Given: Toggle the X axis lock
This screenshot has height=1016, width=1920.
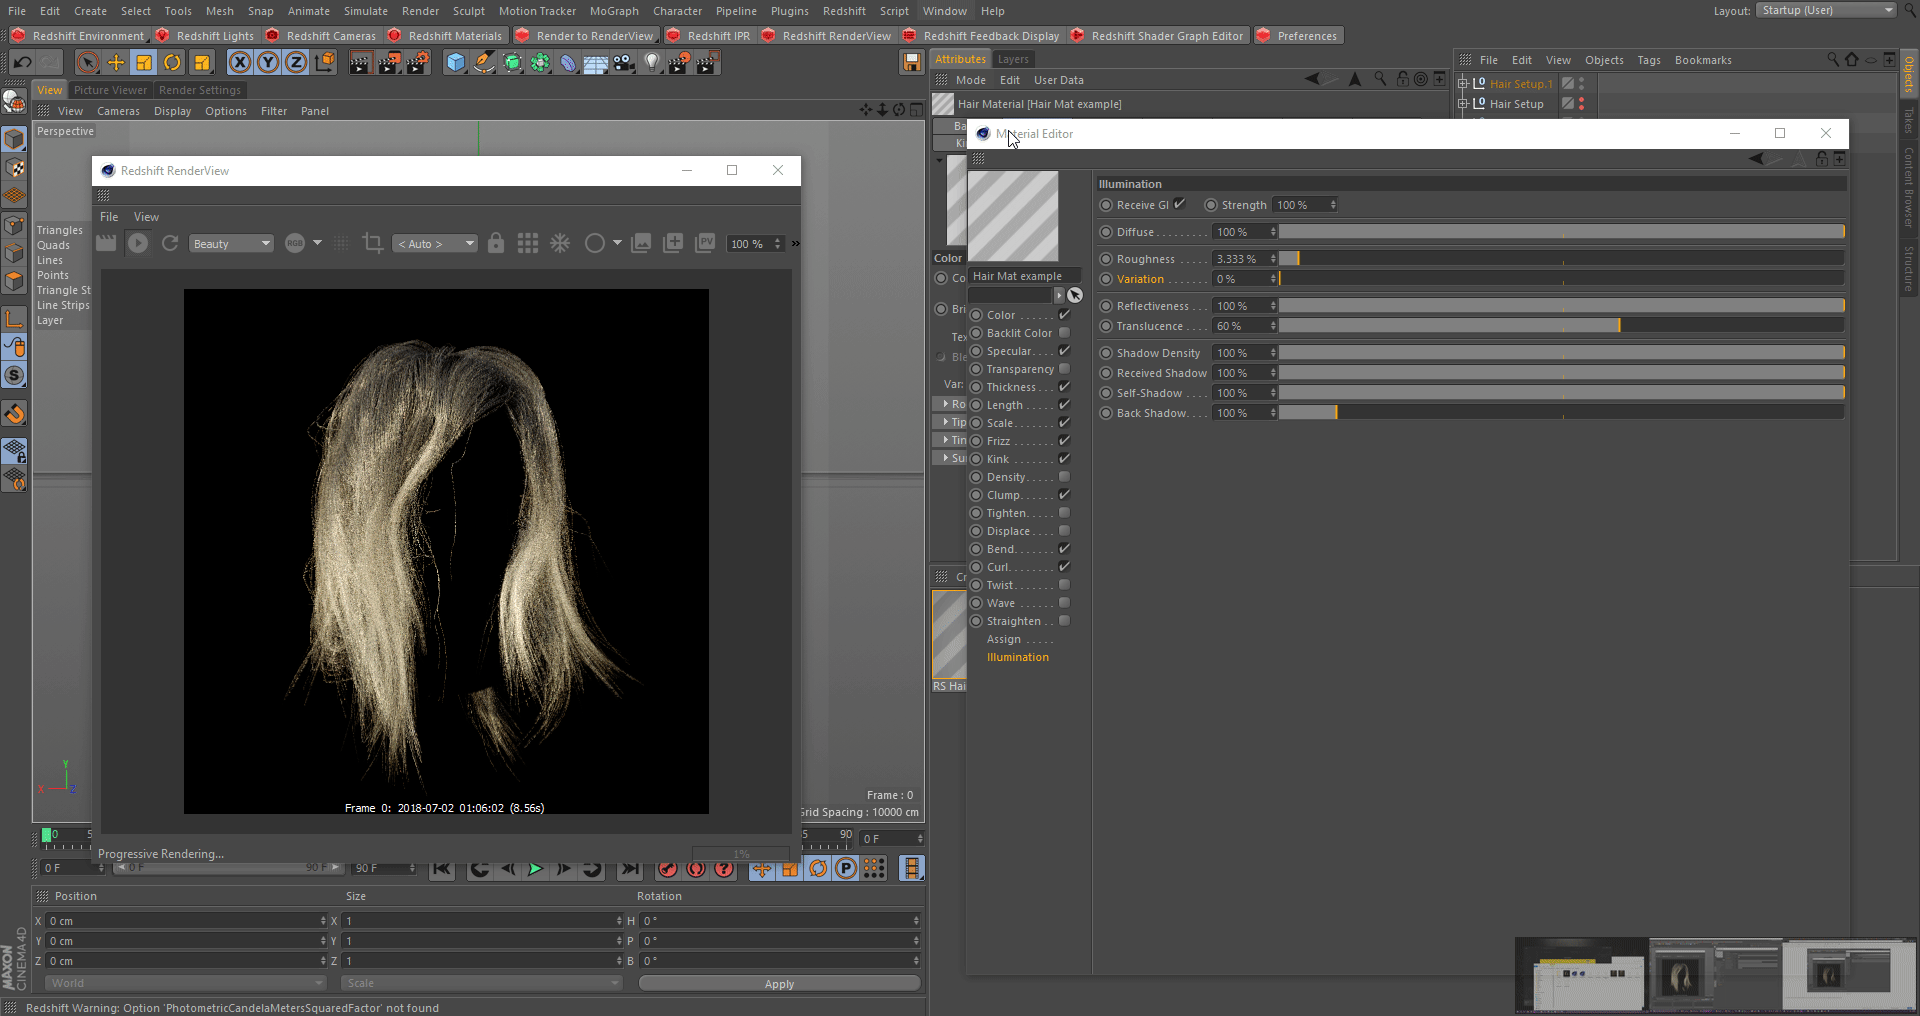Looking at the screenshot, I should click(240, 63).
